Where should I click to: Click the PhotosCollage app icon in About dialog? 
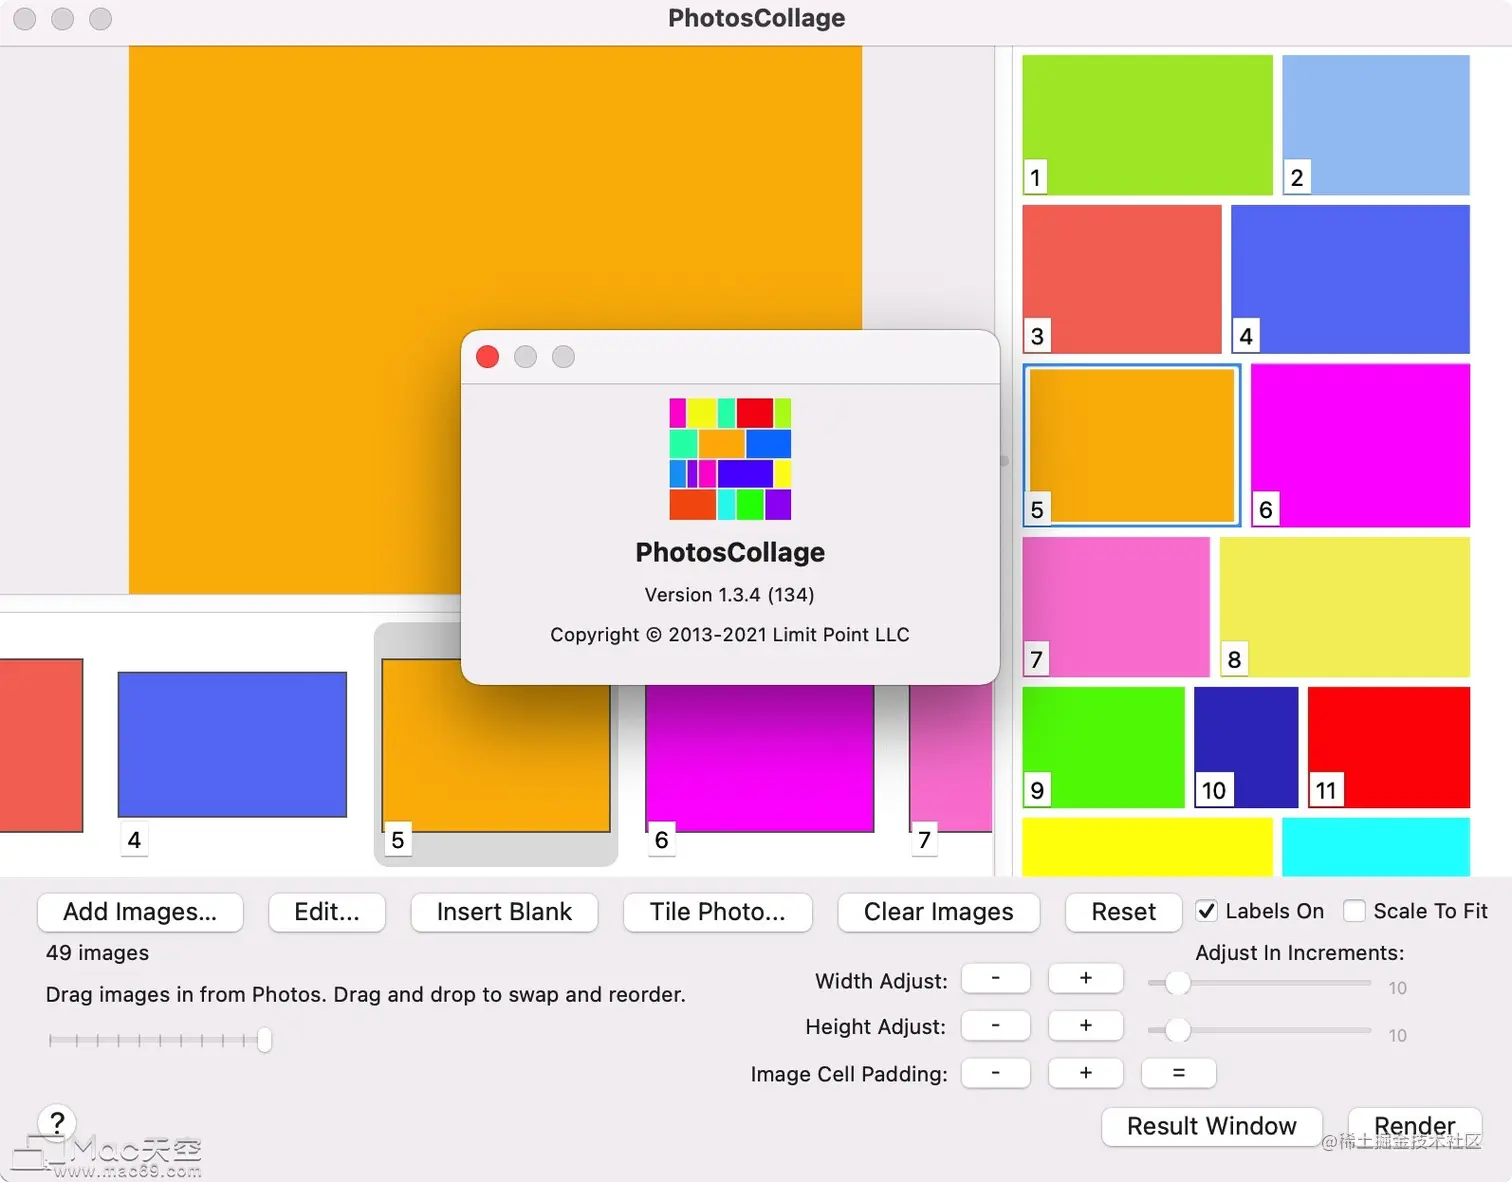[730, 459]
